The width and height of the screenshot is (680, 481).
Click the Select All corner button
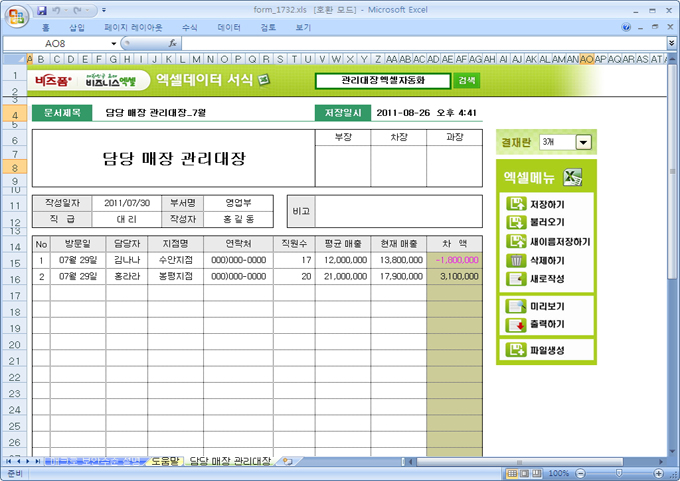click(14, 59)
